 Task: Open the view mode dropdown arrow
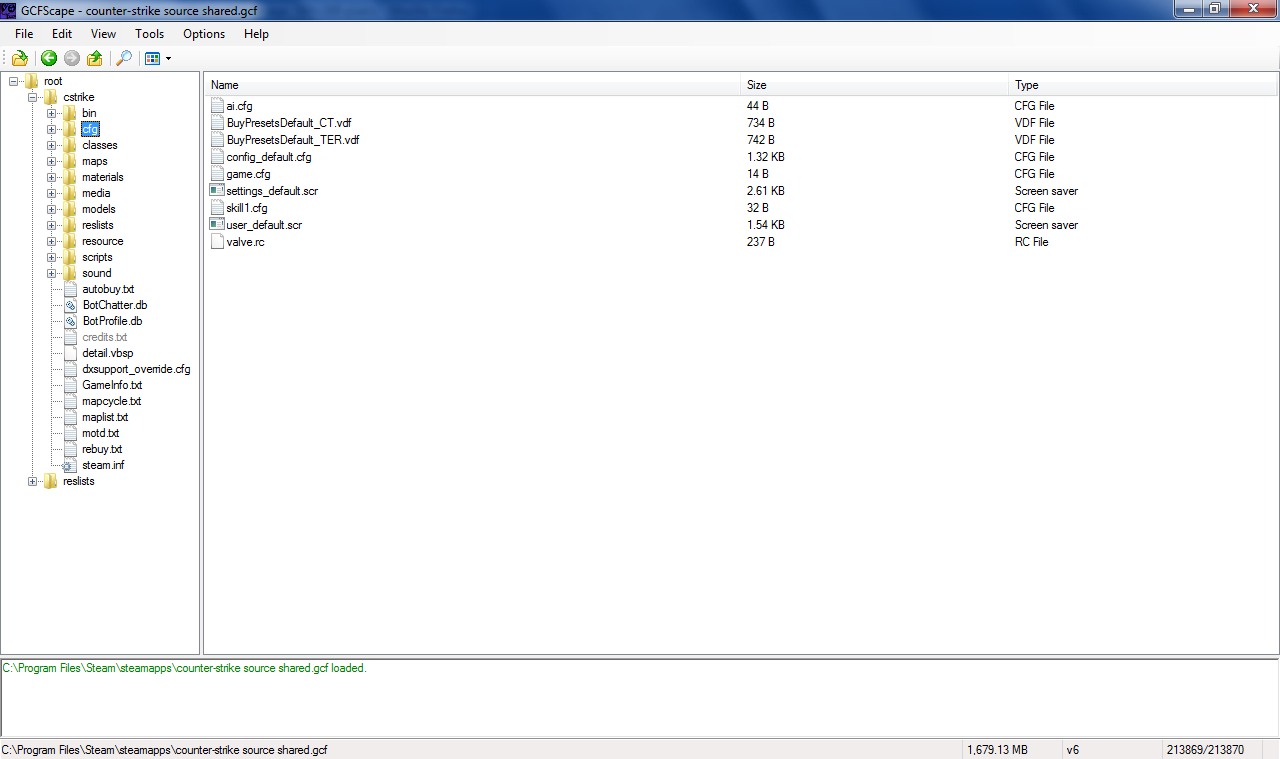(168, 59)
